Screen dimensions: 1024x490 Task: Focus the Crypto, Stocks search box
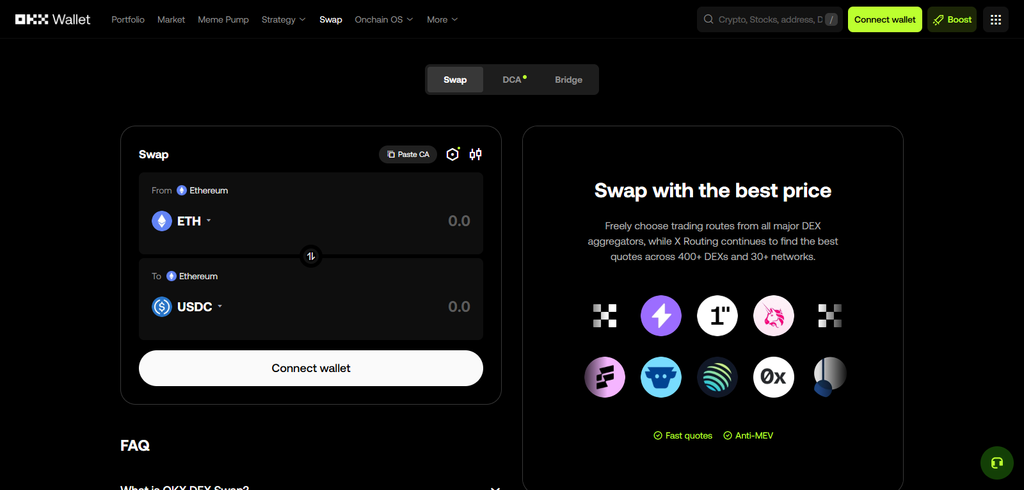pyautogui.click(x=769, y=20)
